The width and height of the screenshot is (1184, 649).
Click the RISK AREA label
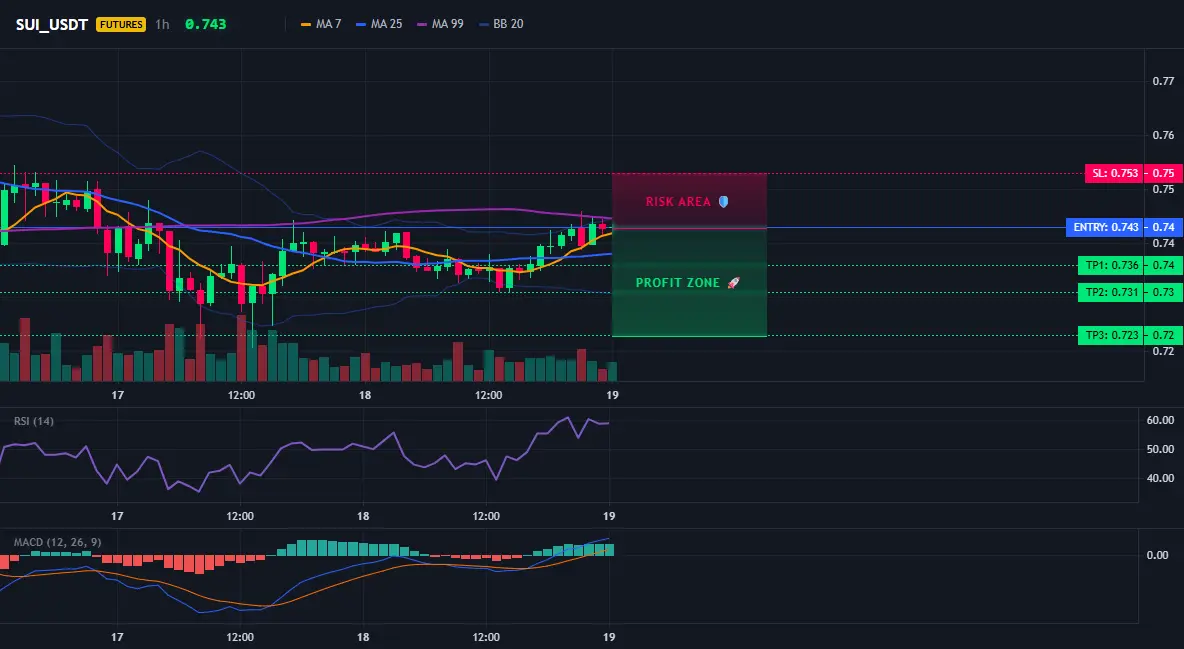[x=678, y=202]
